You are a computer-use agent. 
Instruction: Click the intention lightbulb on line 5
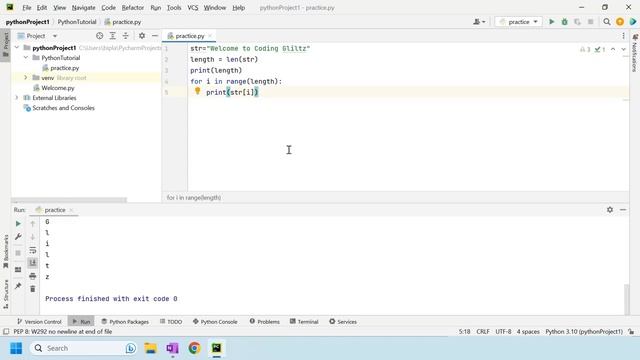click(198, 91)
